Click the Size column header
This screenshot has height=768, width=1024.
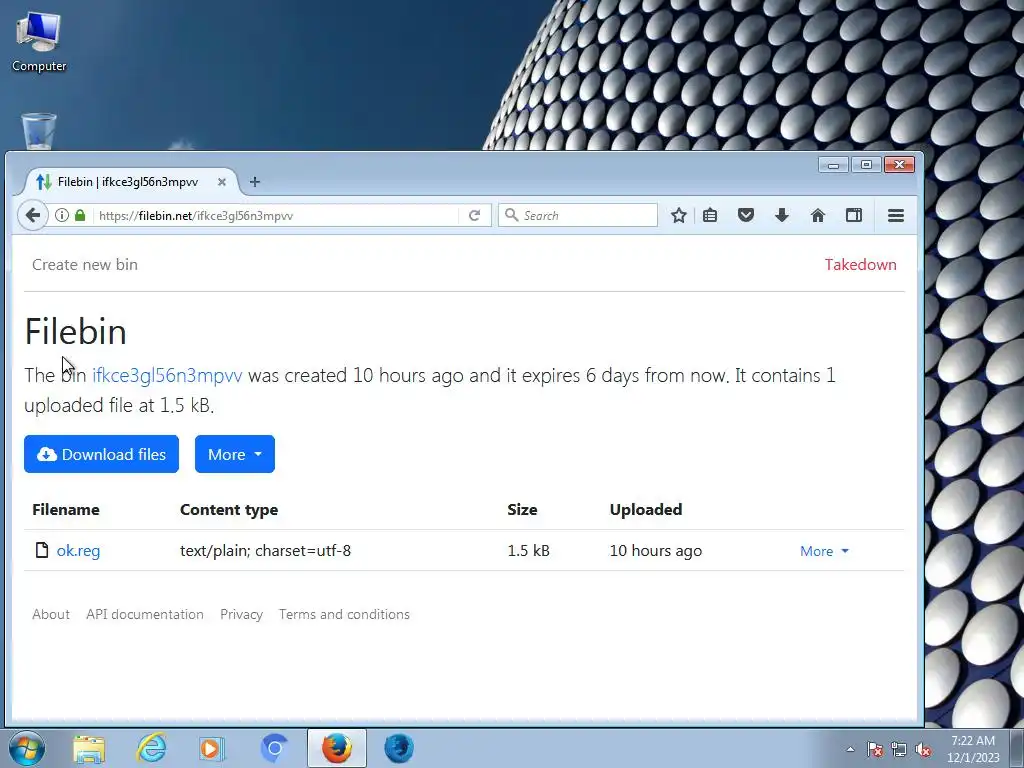pyautogui.click(x=522, y=509)
